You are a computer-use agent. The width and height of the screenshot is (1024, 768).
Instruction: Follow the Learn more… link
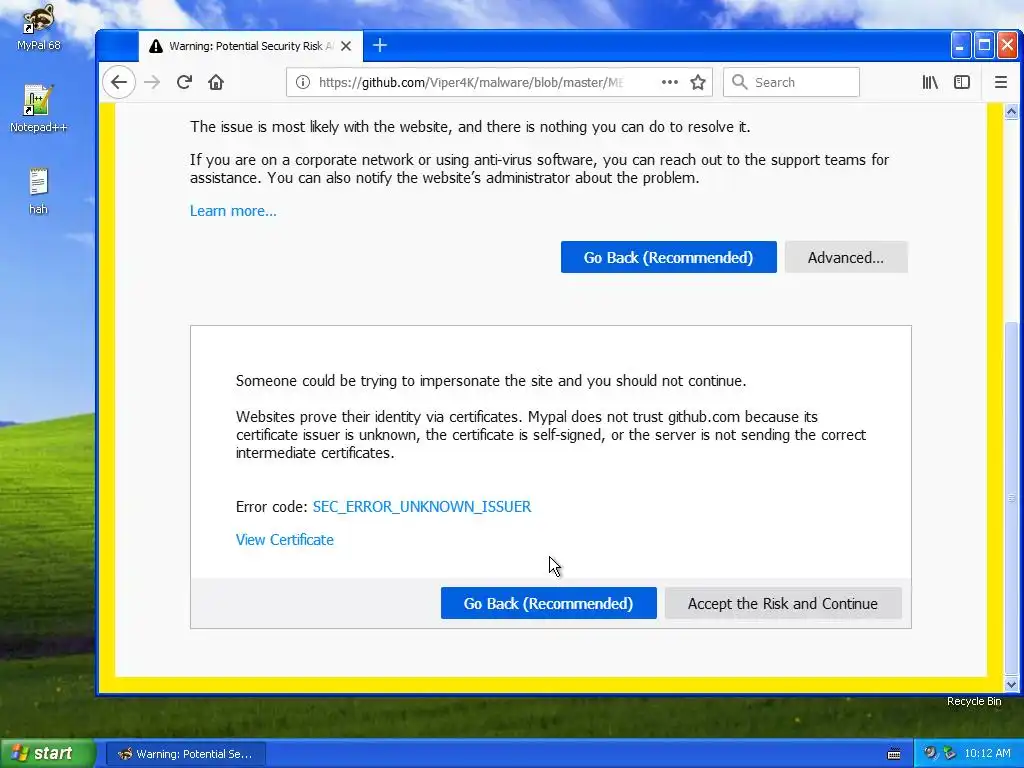pyautogui.click(x=233, y=211)
